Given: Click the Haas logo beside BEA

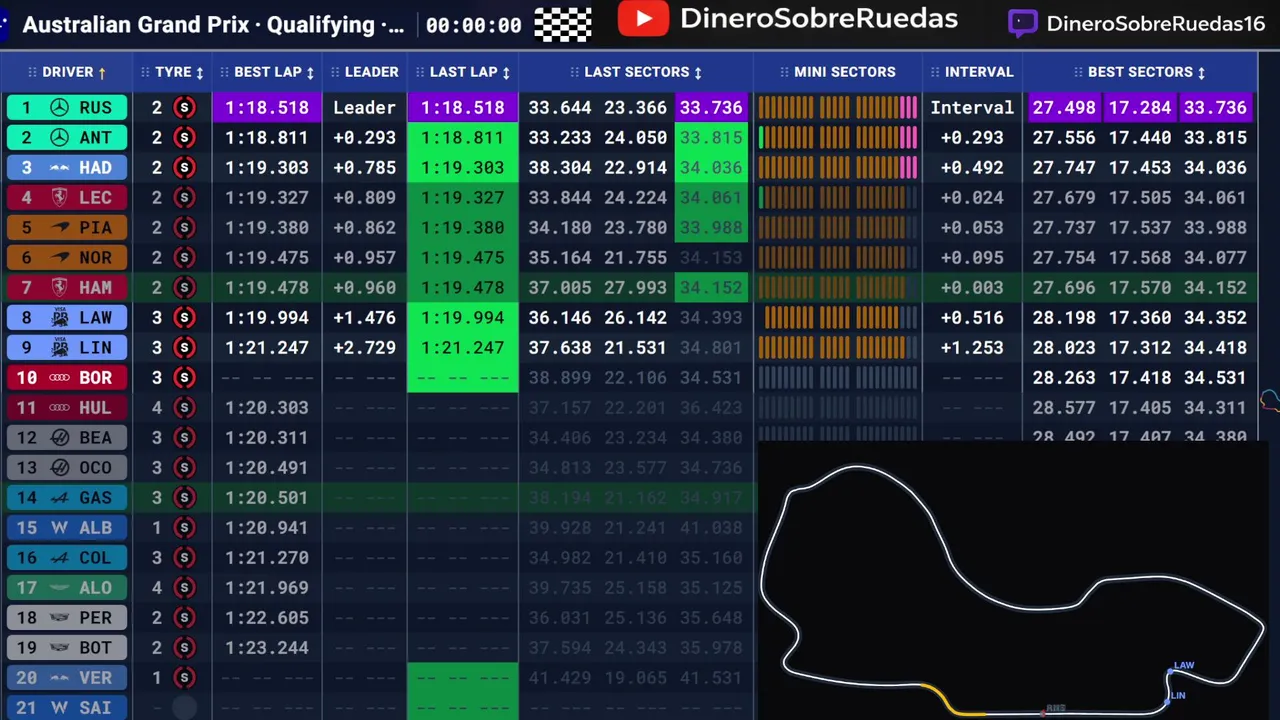Looking at the screenshot, I should (x=59, y=437).
